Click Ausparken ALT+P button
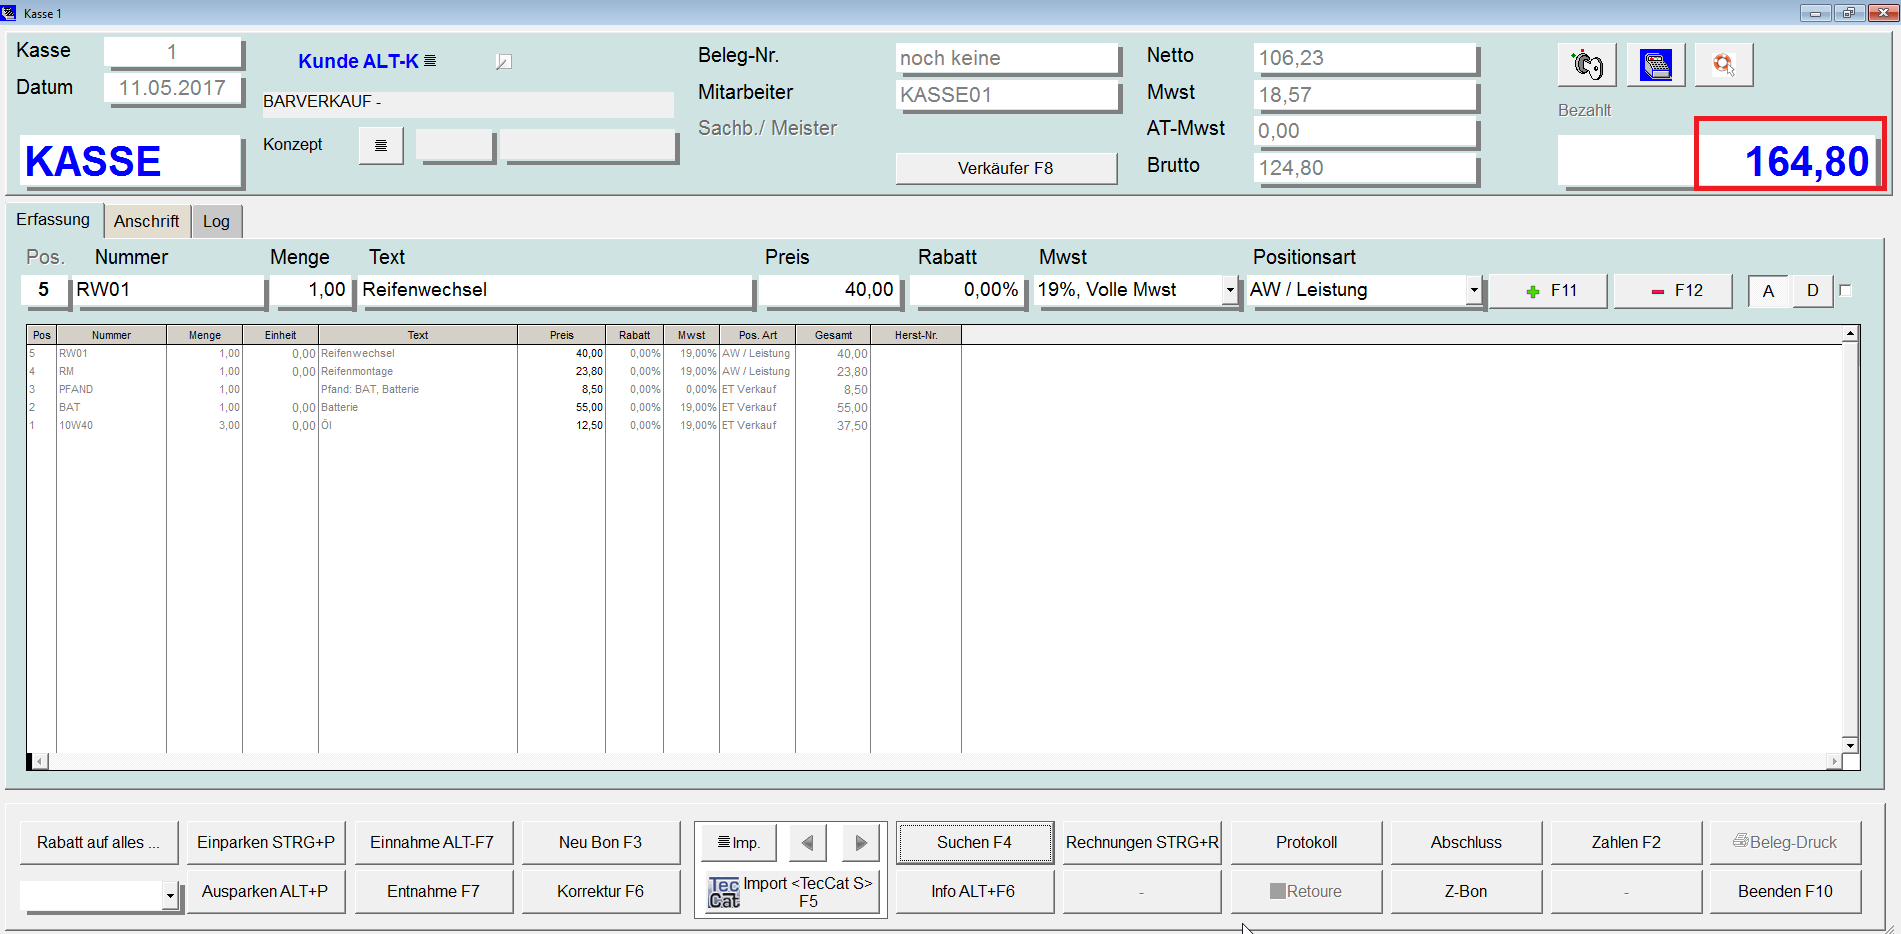Screen dimensions: 1901x934 [266, 892]
